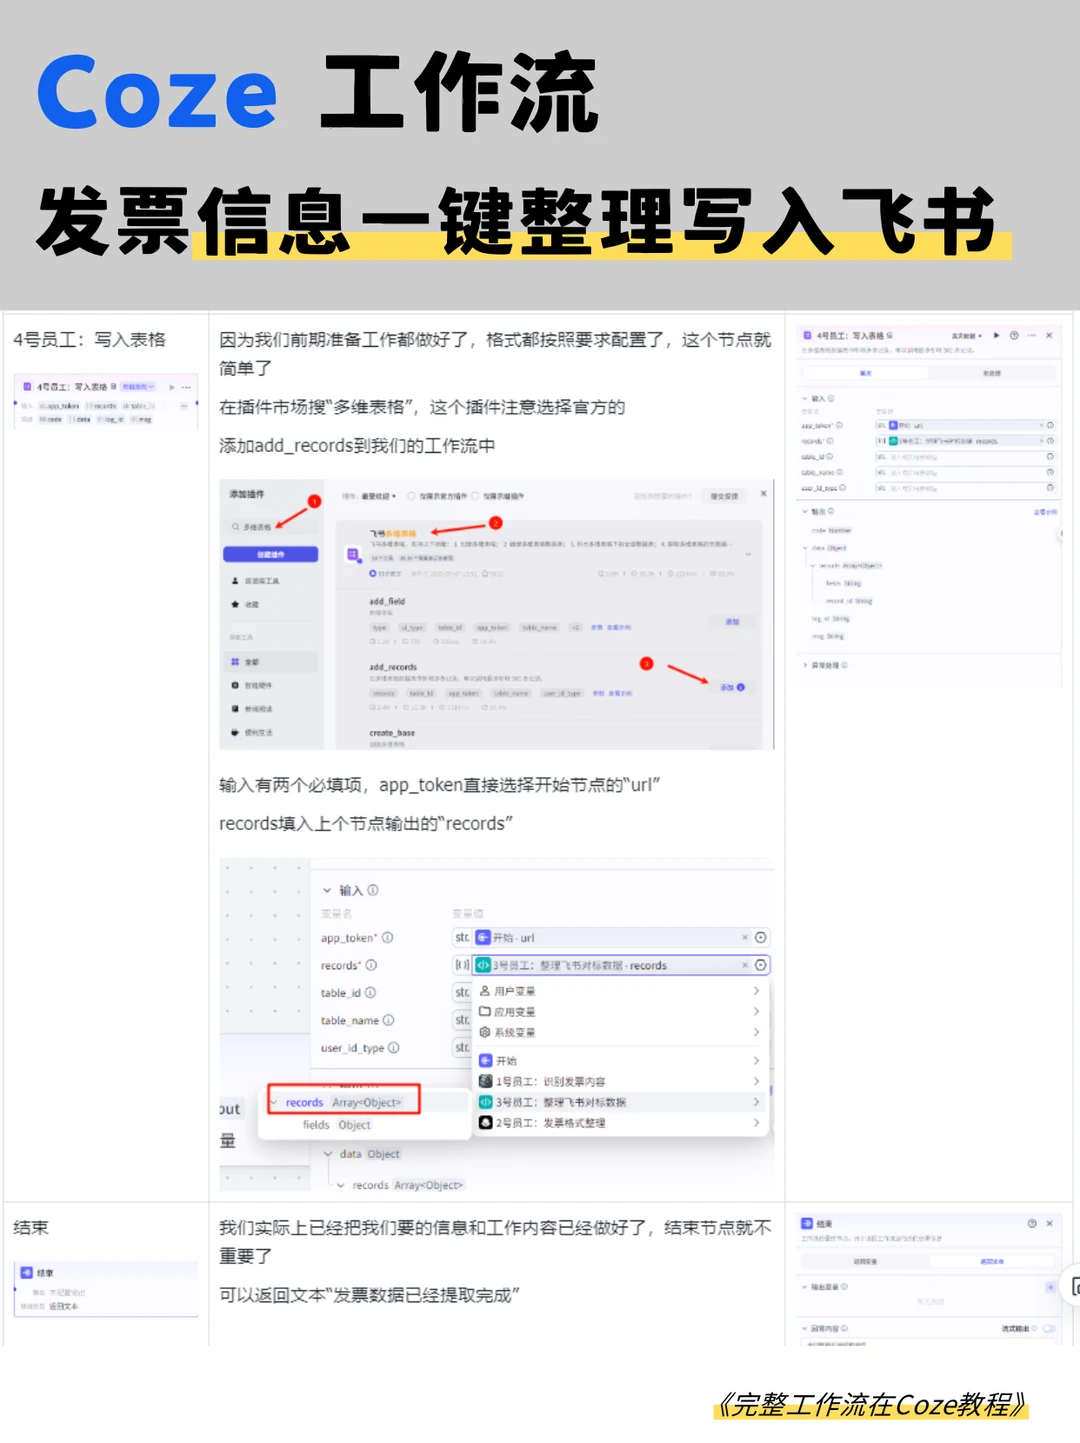Open 查看示例 link under add_records

619,693
